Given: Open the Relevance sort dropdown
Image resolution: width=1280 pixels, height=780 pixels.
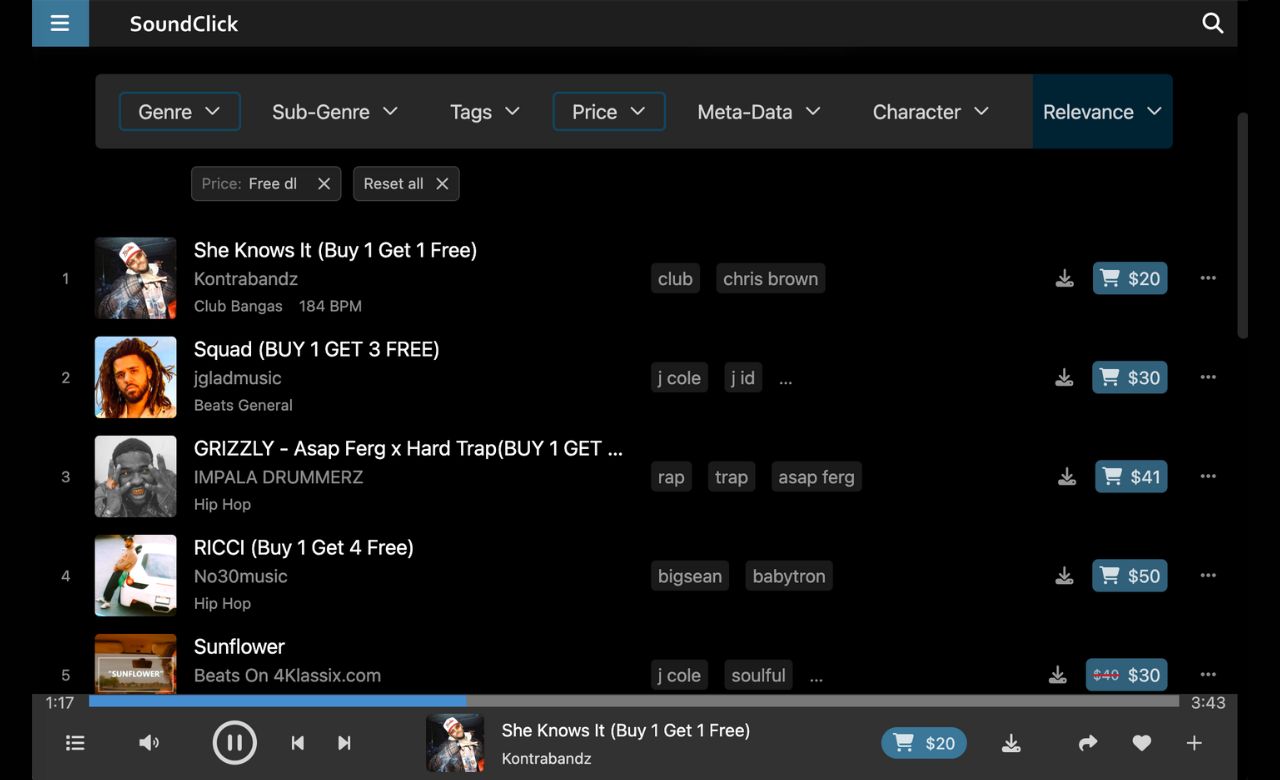Looking at the screenshot, I should [1102, 112].
